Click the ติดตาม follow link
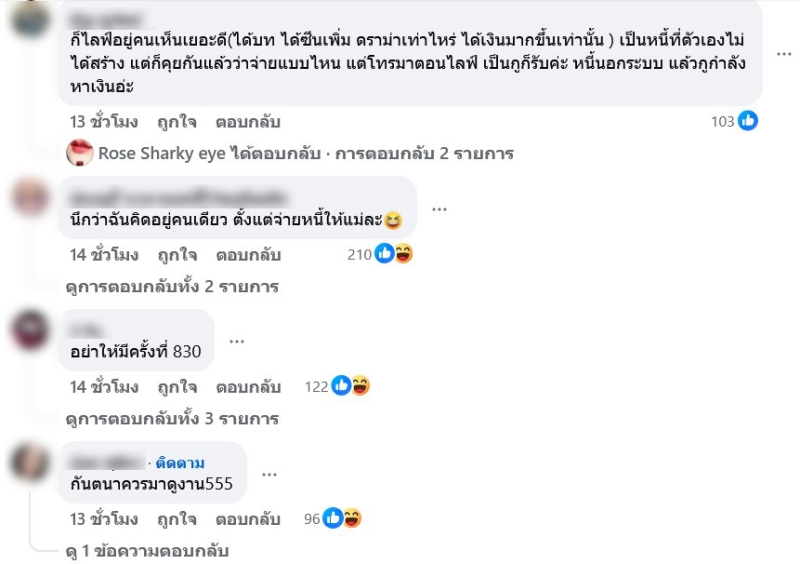Image resolution: width=800 pixels, height=564 pixels. (181, 462)
